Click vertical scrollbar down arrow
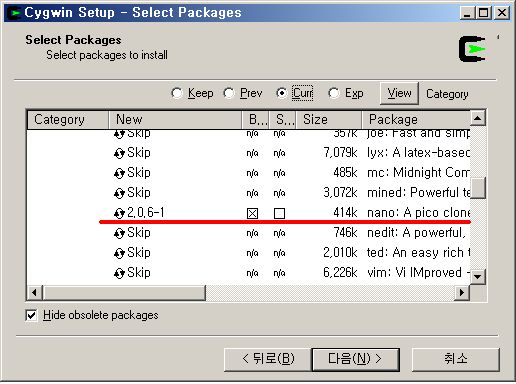The image size is (516, 384). [x=478, y=277]
